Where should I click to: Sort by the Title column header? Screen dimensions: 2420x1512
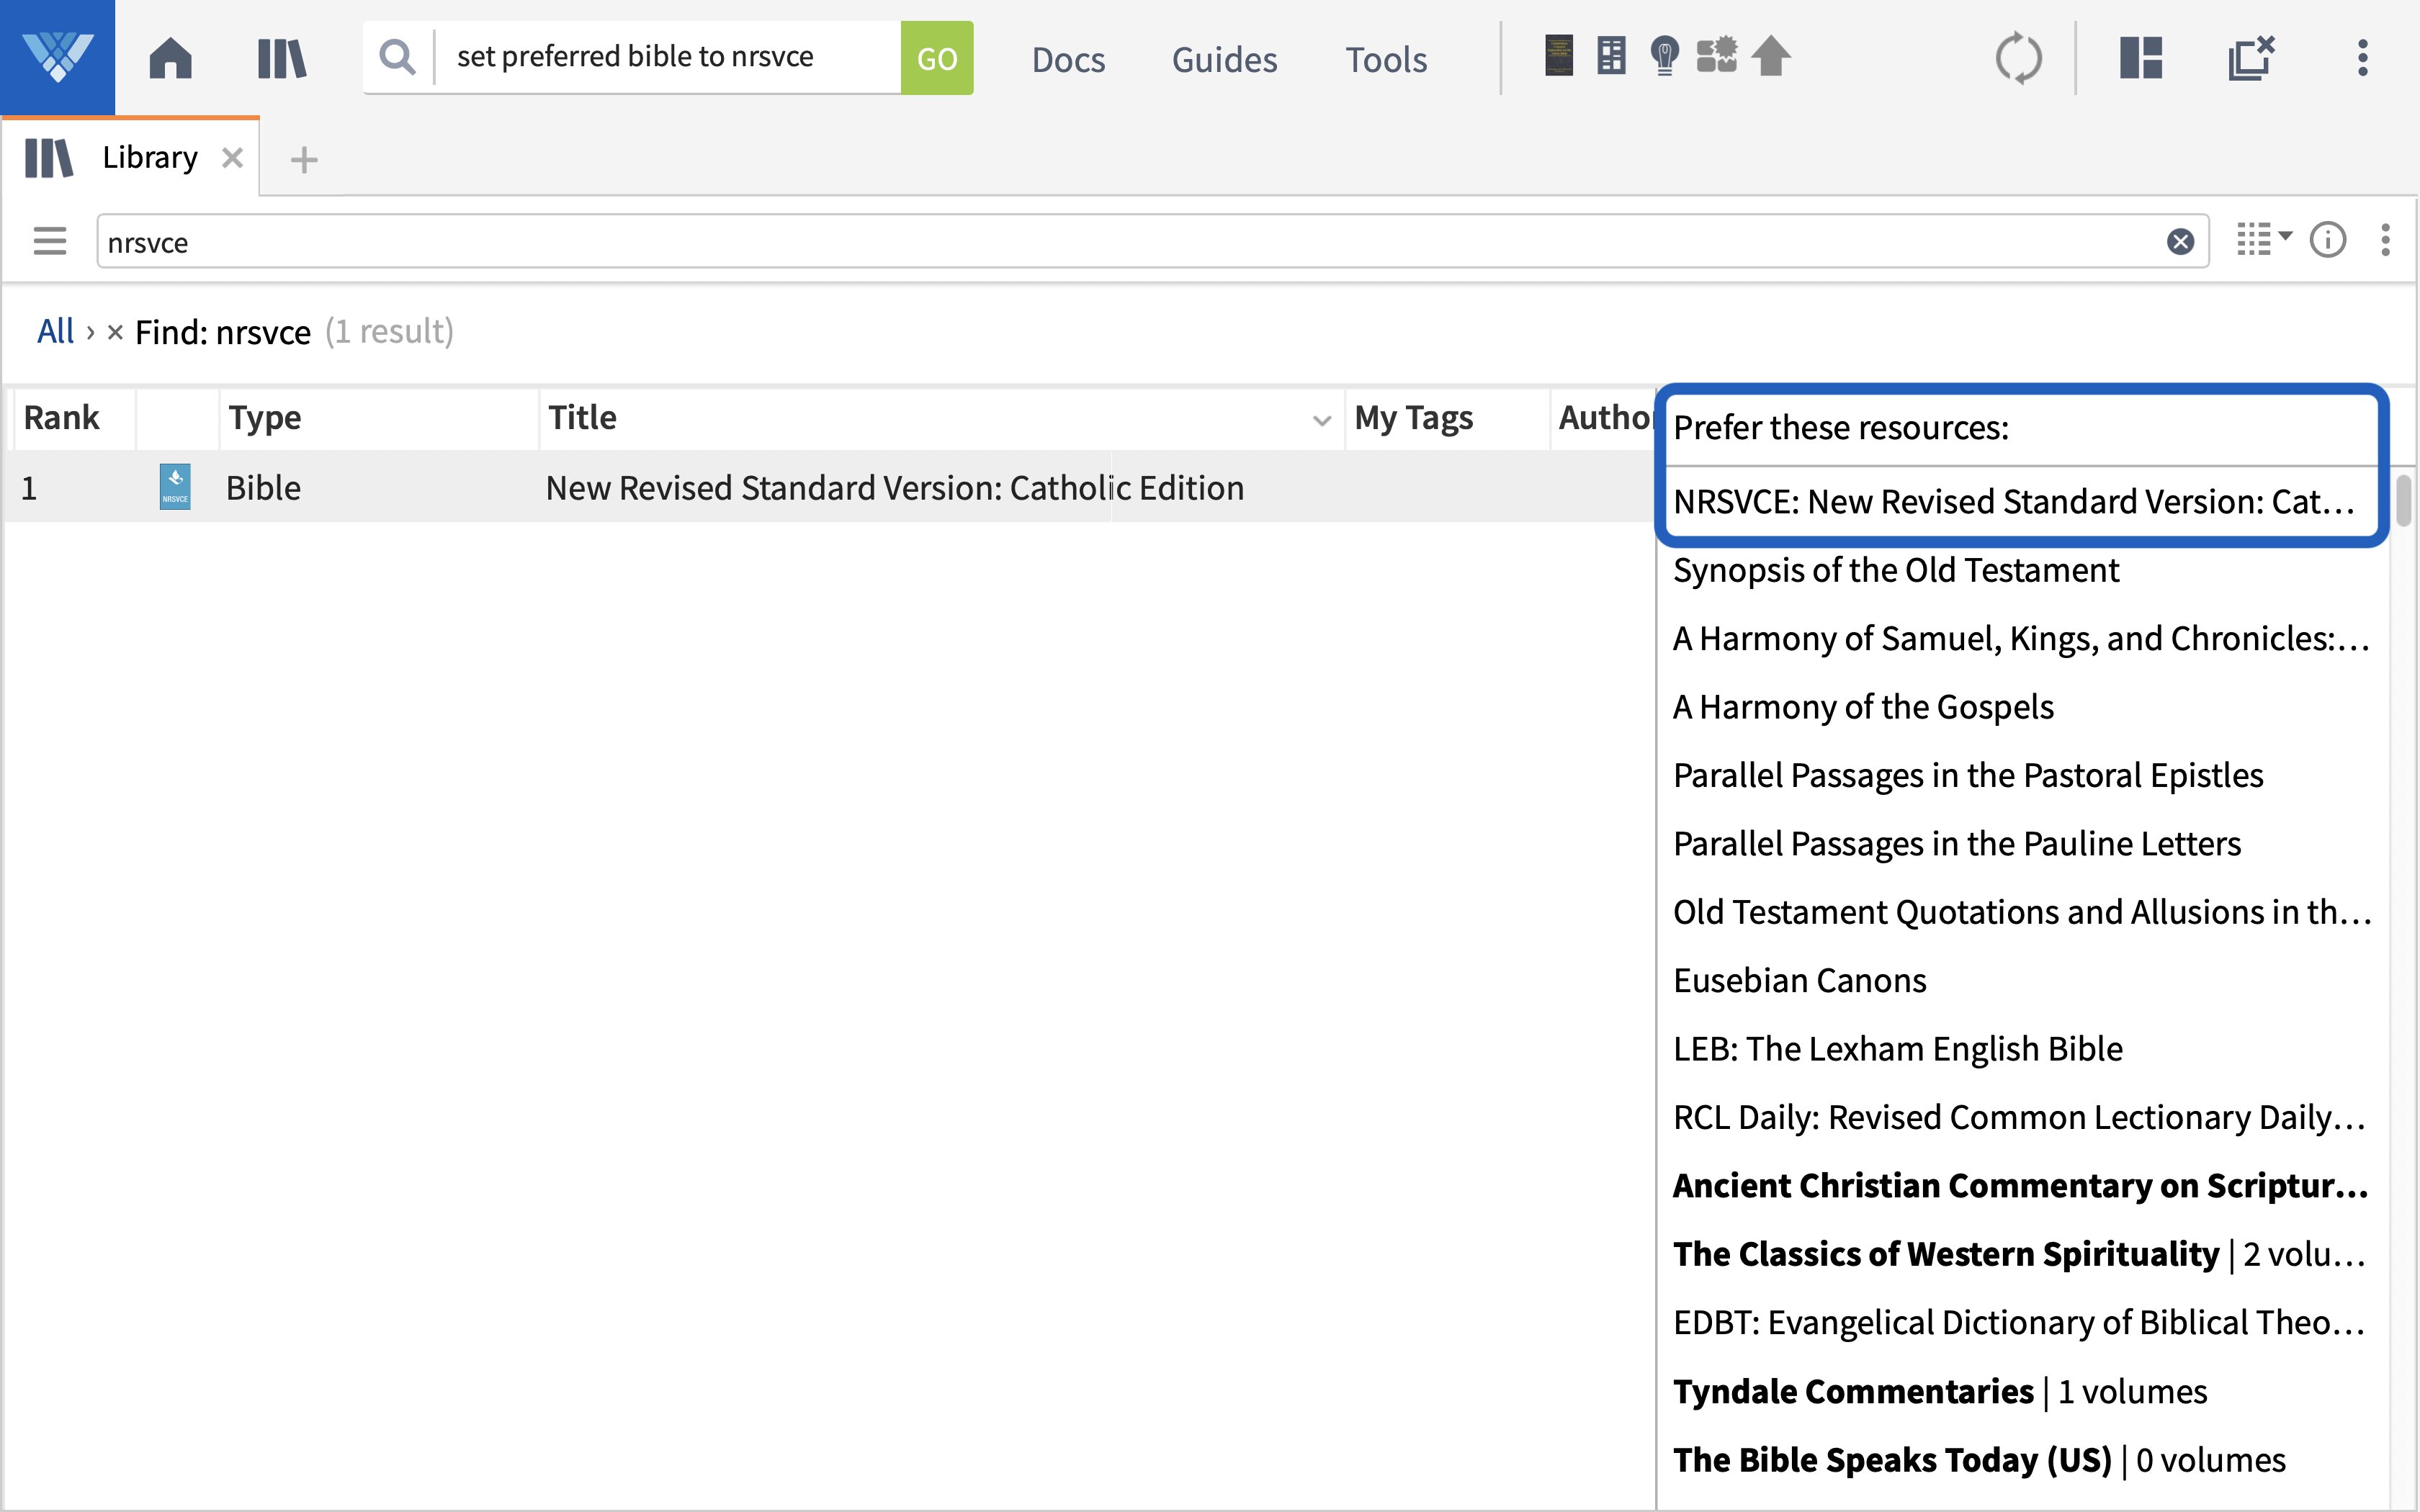pyautogui.click(x=582, y=418)
